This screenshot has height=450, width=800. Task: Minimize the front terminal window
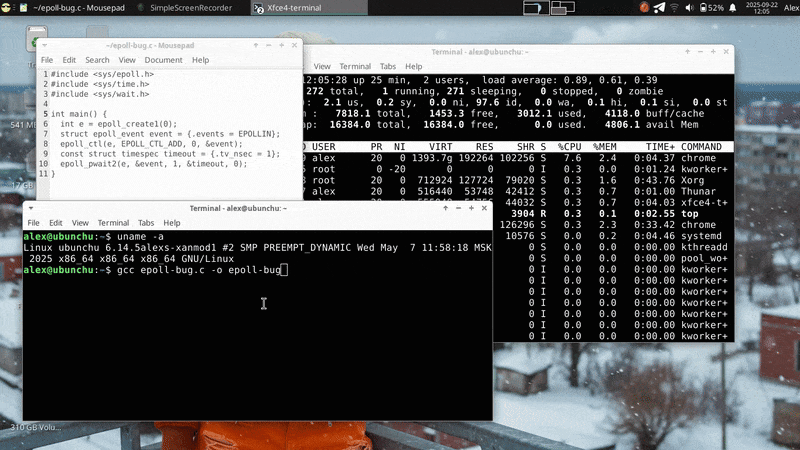[x=458, y=208]
